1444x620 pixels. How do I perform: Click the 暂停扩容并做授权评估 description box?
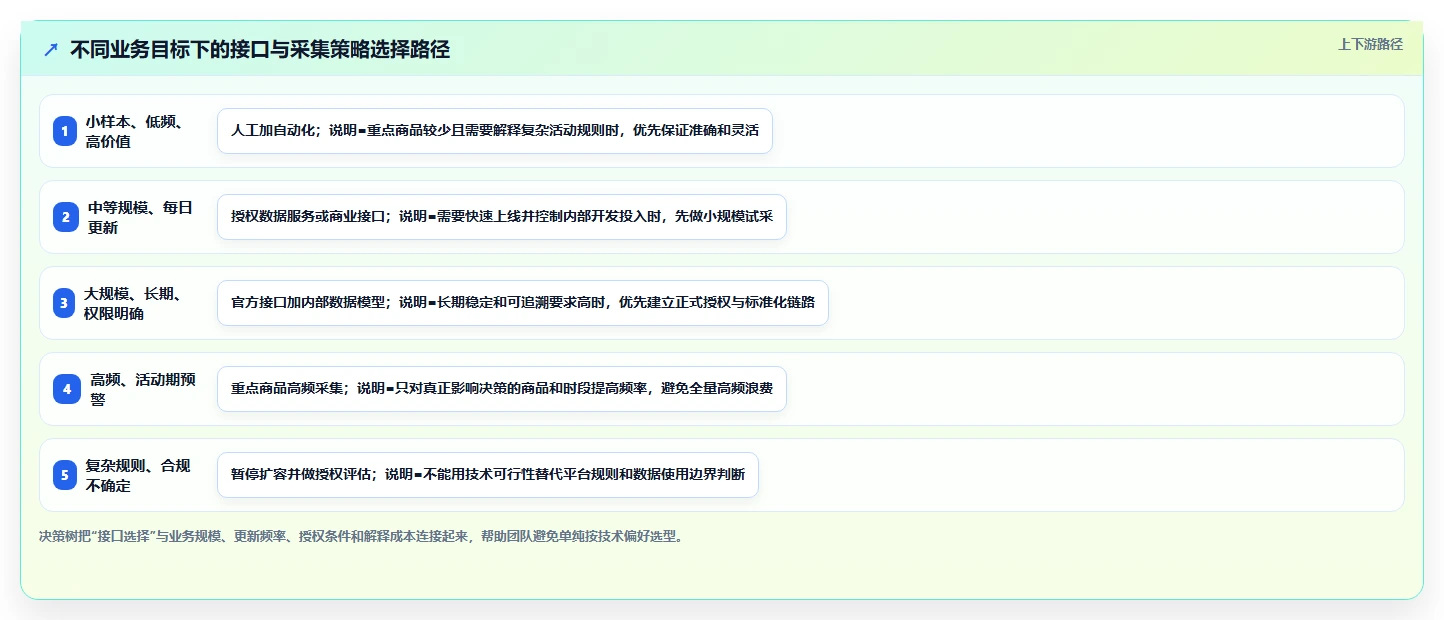pyautogui.click(x=488, y=475)
